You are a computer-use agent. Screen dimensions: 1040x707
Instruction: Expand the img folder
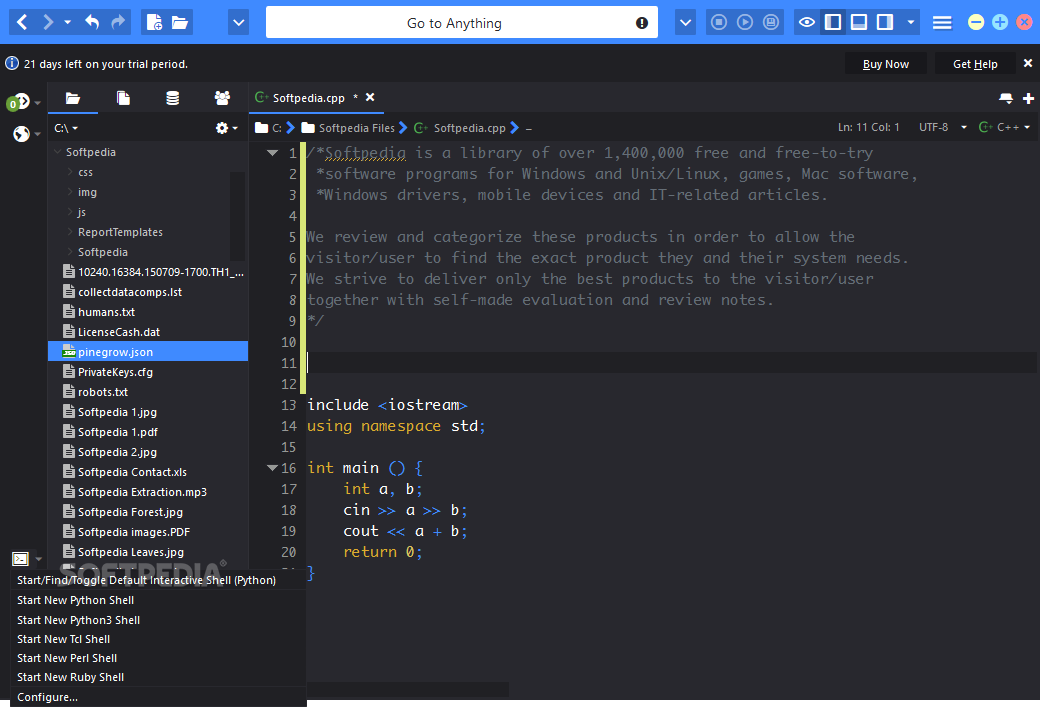click(x=70, y=192)
